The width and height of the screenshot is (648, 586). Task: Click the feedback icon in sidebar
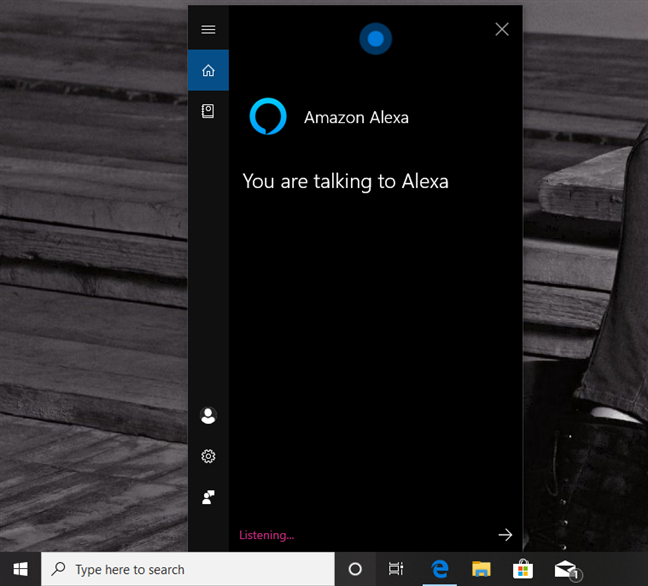[x=208, y=497]
